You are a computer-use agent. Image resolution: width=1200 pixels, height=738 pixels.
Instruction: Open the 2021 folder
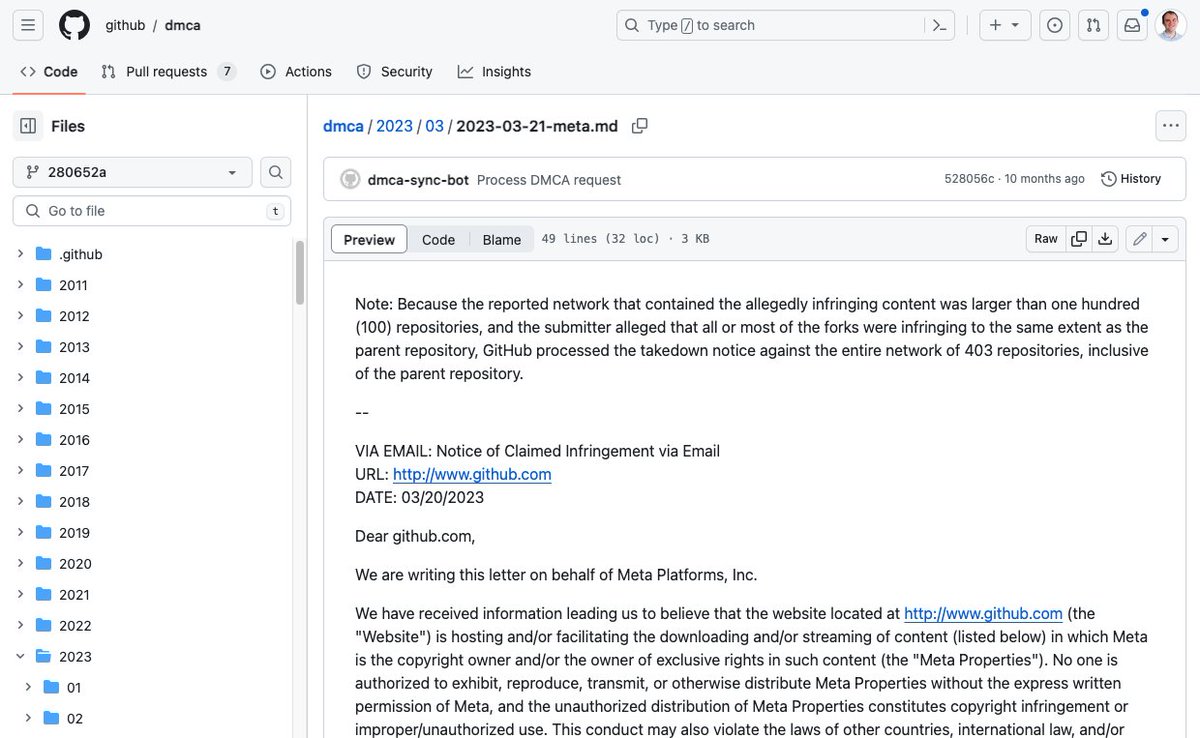(74, 595)
